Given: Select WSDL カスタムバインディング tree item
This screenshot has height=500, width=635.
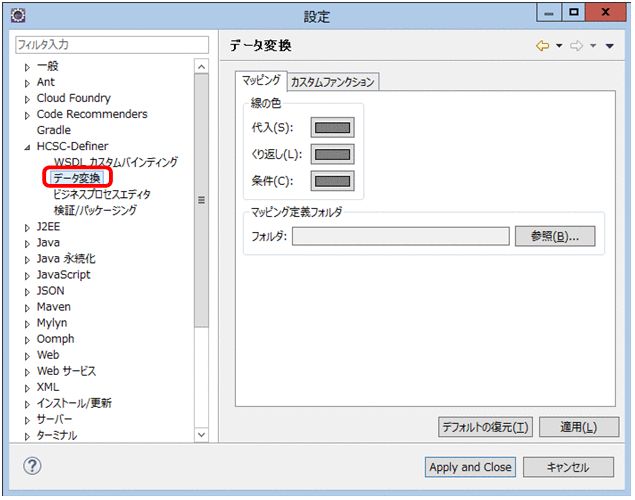Looking at the screenshot, I should tap(116, 162).
